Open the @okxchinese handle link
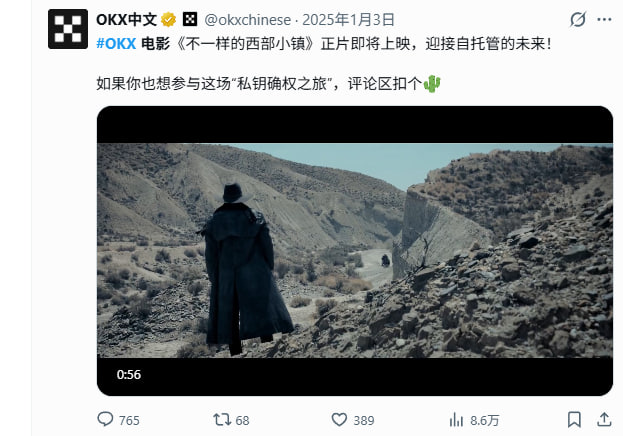623x436 pixels. pyautogui.click(x=248, y=20)
